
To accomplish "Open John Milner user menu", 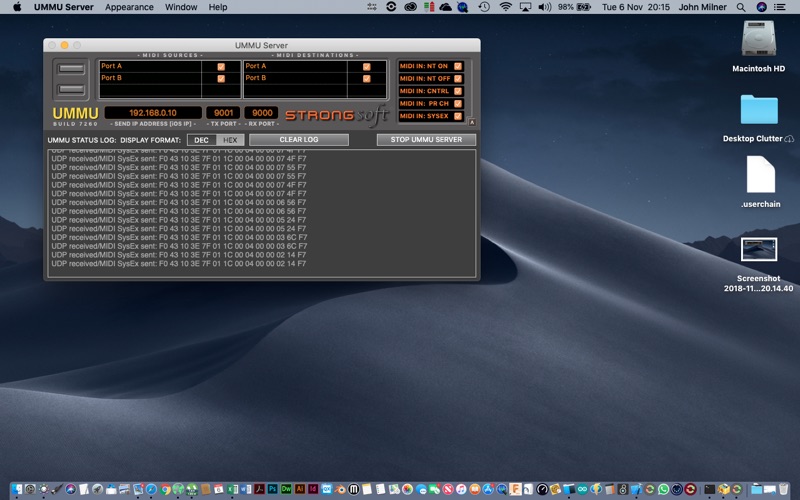I will click(703, 7).
